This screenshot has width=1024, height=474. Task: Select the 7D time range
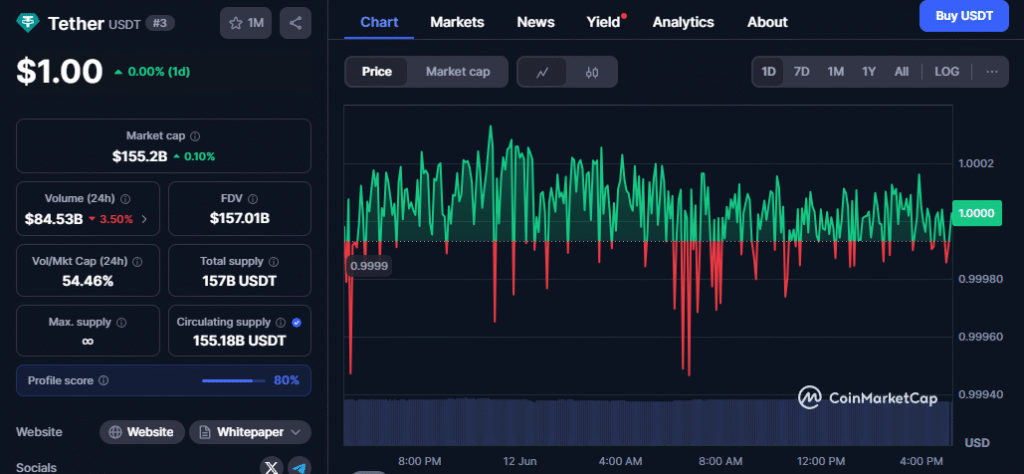[x=801, y=72]
